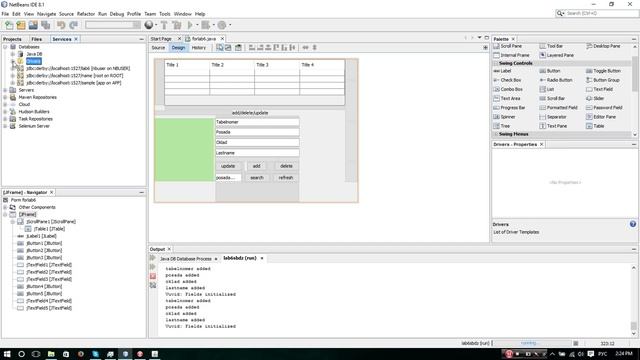The width and height of the screenshot is (640, 360).
Task: Open the File menu
Action: coord(5,14)
